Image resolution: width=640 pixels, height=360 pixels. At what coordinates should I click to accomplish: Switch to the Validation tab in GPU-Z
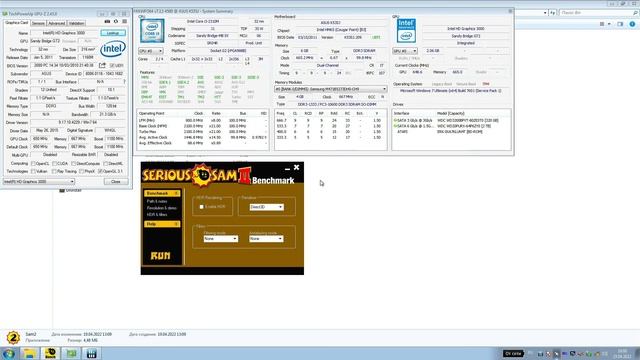(76, 23)
